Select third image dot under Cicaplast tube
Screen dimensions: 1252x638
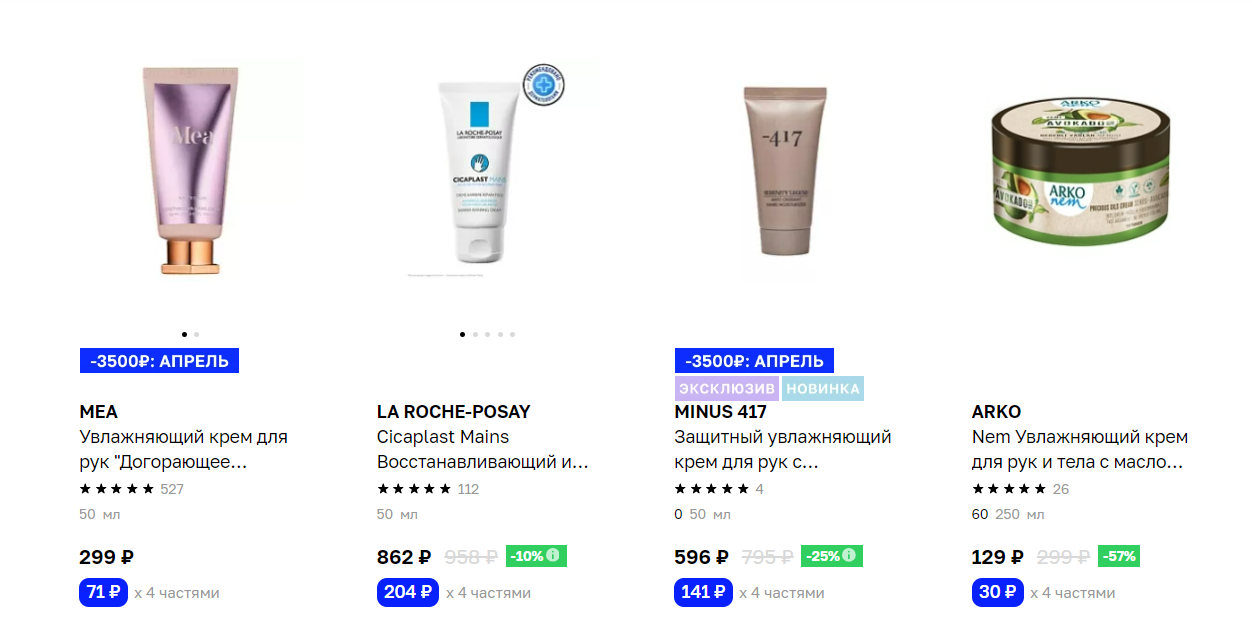pos(487,334)
